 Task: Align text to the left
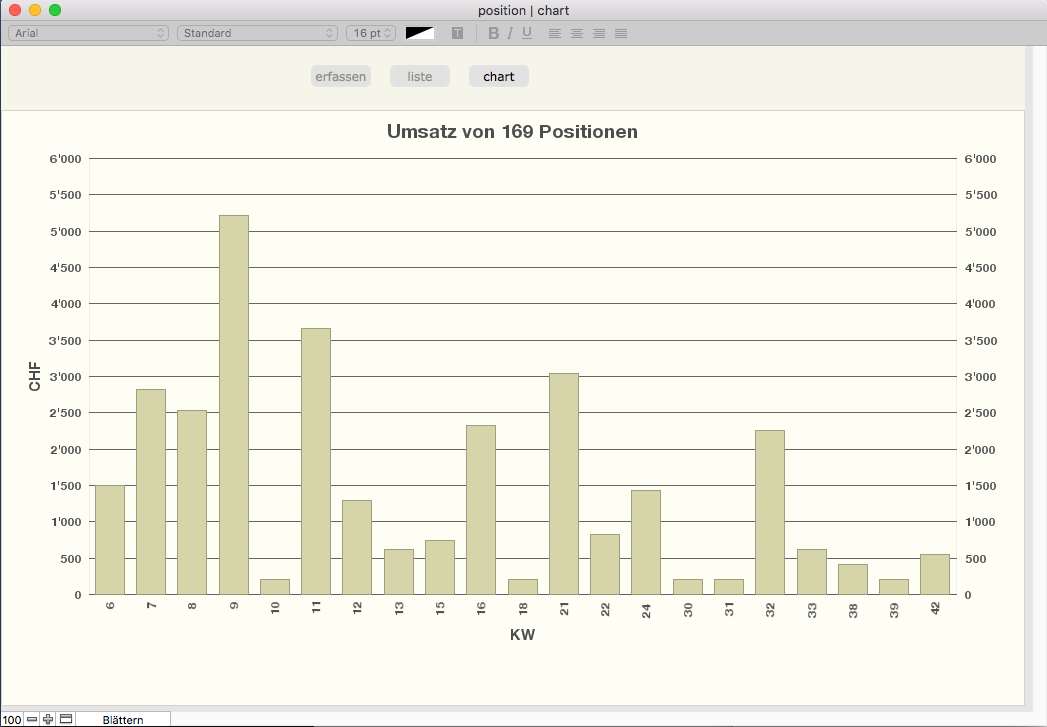coord(555,33)
